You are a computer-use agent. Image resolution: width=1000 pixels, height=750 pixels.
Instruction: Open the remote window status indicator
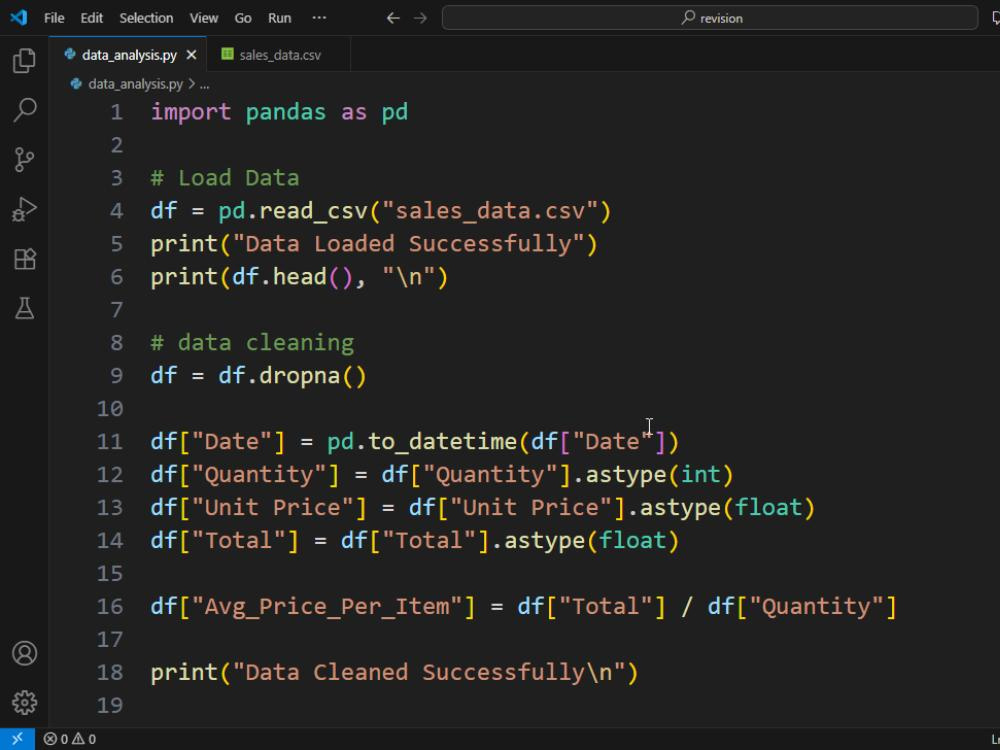point(17,739)
